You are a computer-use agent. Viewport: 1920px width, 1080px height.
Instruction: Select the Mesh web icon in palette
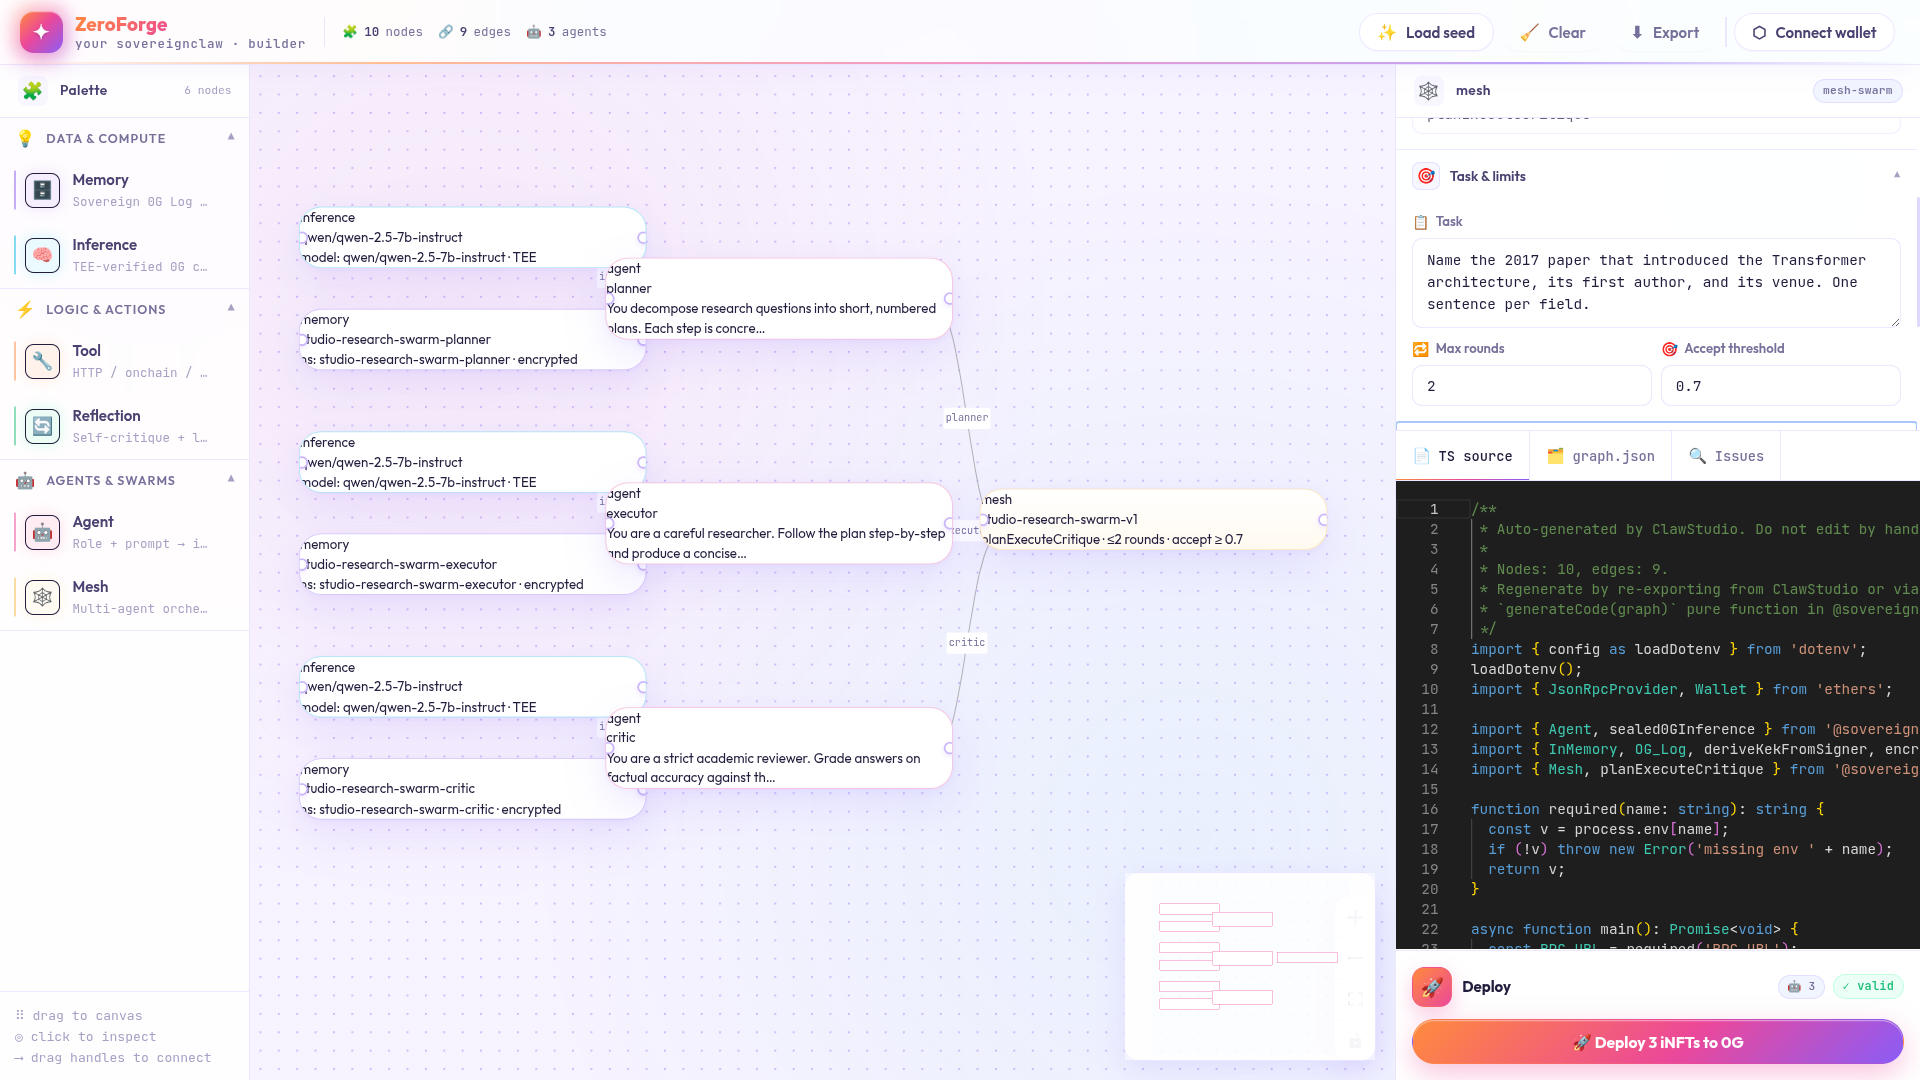click(42, 597)
